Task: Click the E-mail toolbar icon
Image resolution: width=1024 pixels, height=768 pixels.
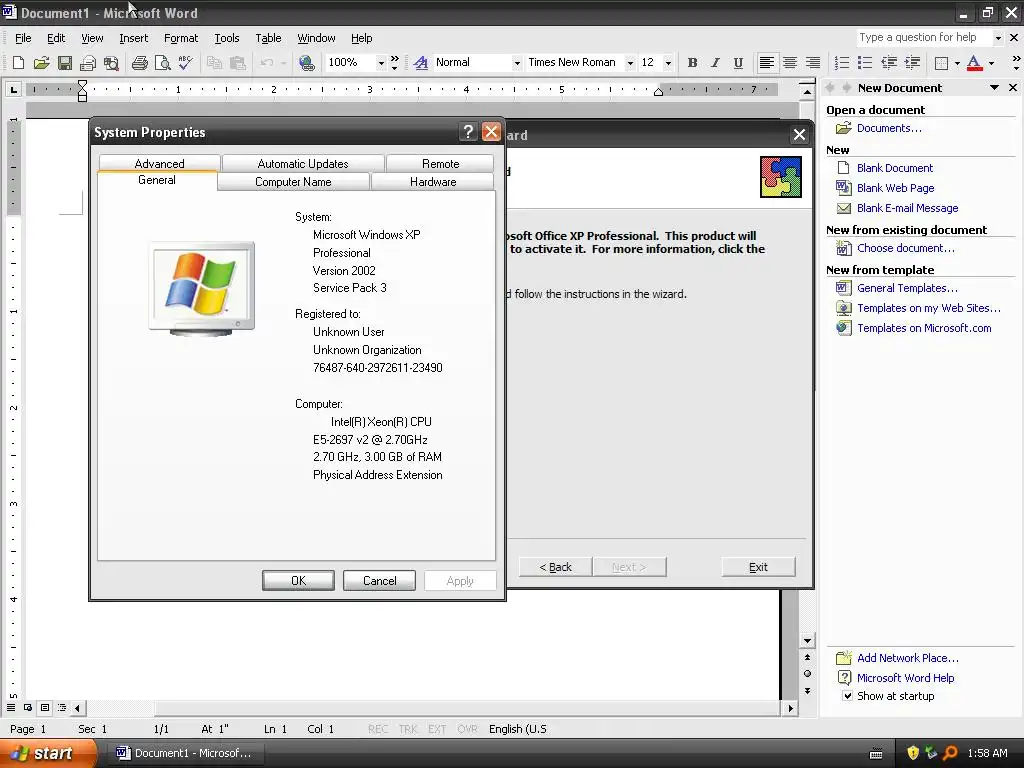Action: click(88, 63)
